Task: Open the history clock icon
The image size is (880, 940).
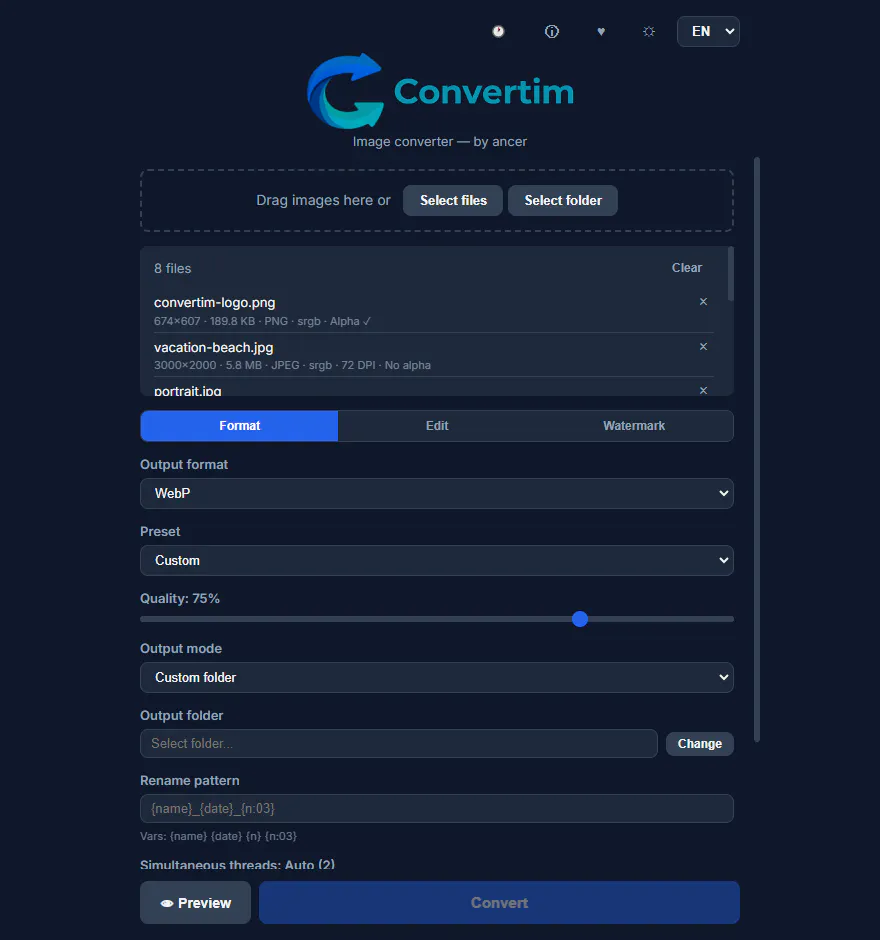Action: coord(498,31)
